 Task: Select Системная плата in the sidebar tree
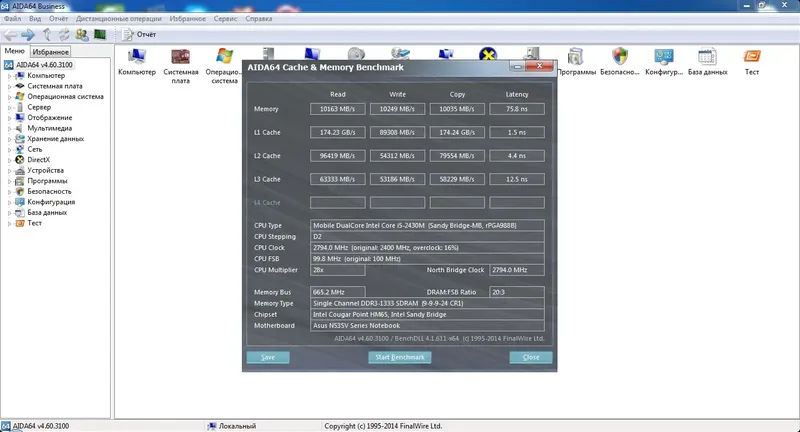[55, 86]
